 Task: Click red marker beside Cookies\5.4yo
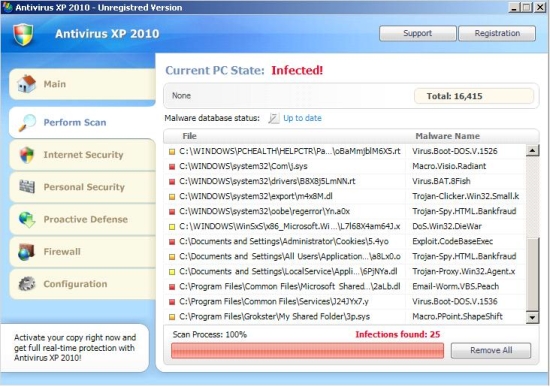[x=172, y=242]
